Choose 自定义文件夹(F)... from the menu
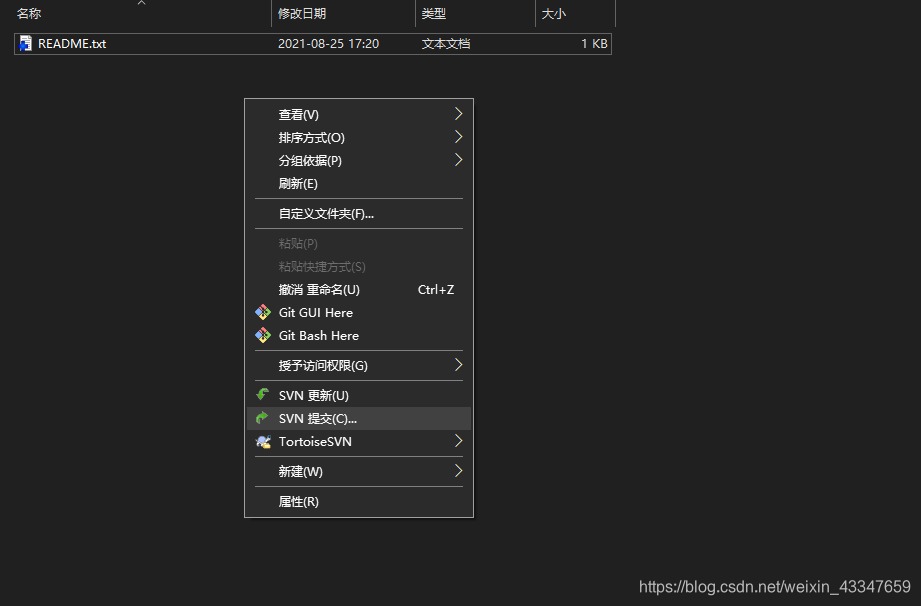This screenshot has height=606, width=921. (359, 214)
